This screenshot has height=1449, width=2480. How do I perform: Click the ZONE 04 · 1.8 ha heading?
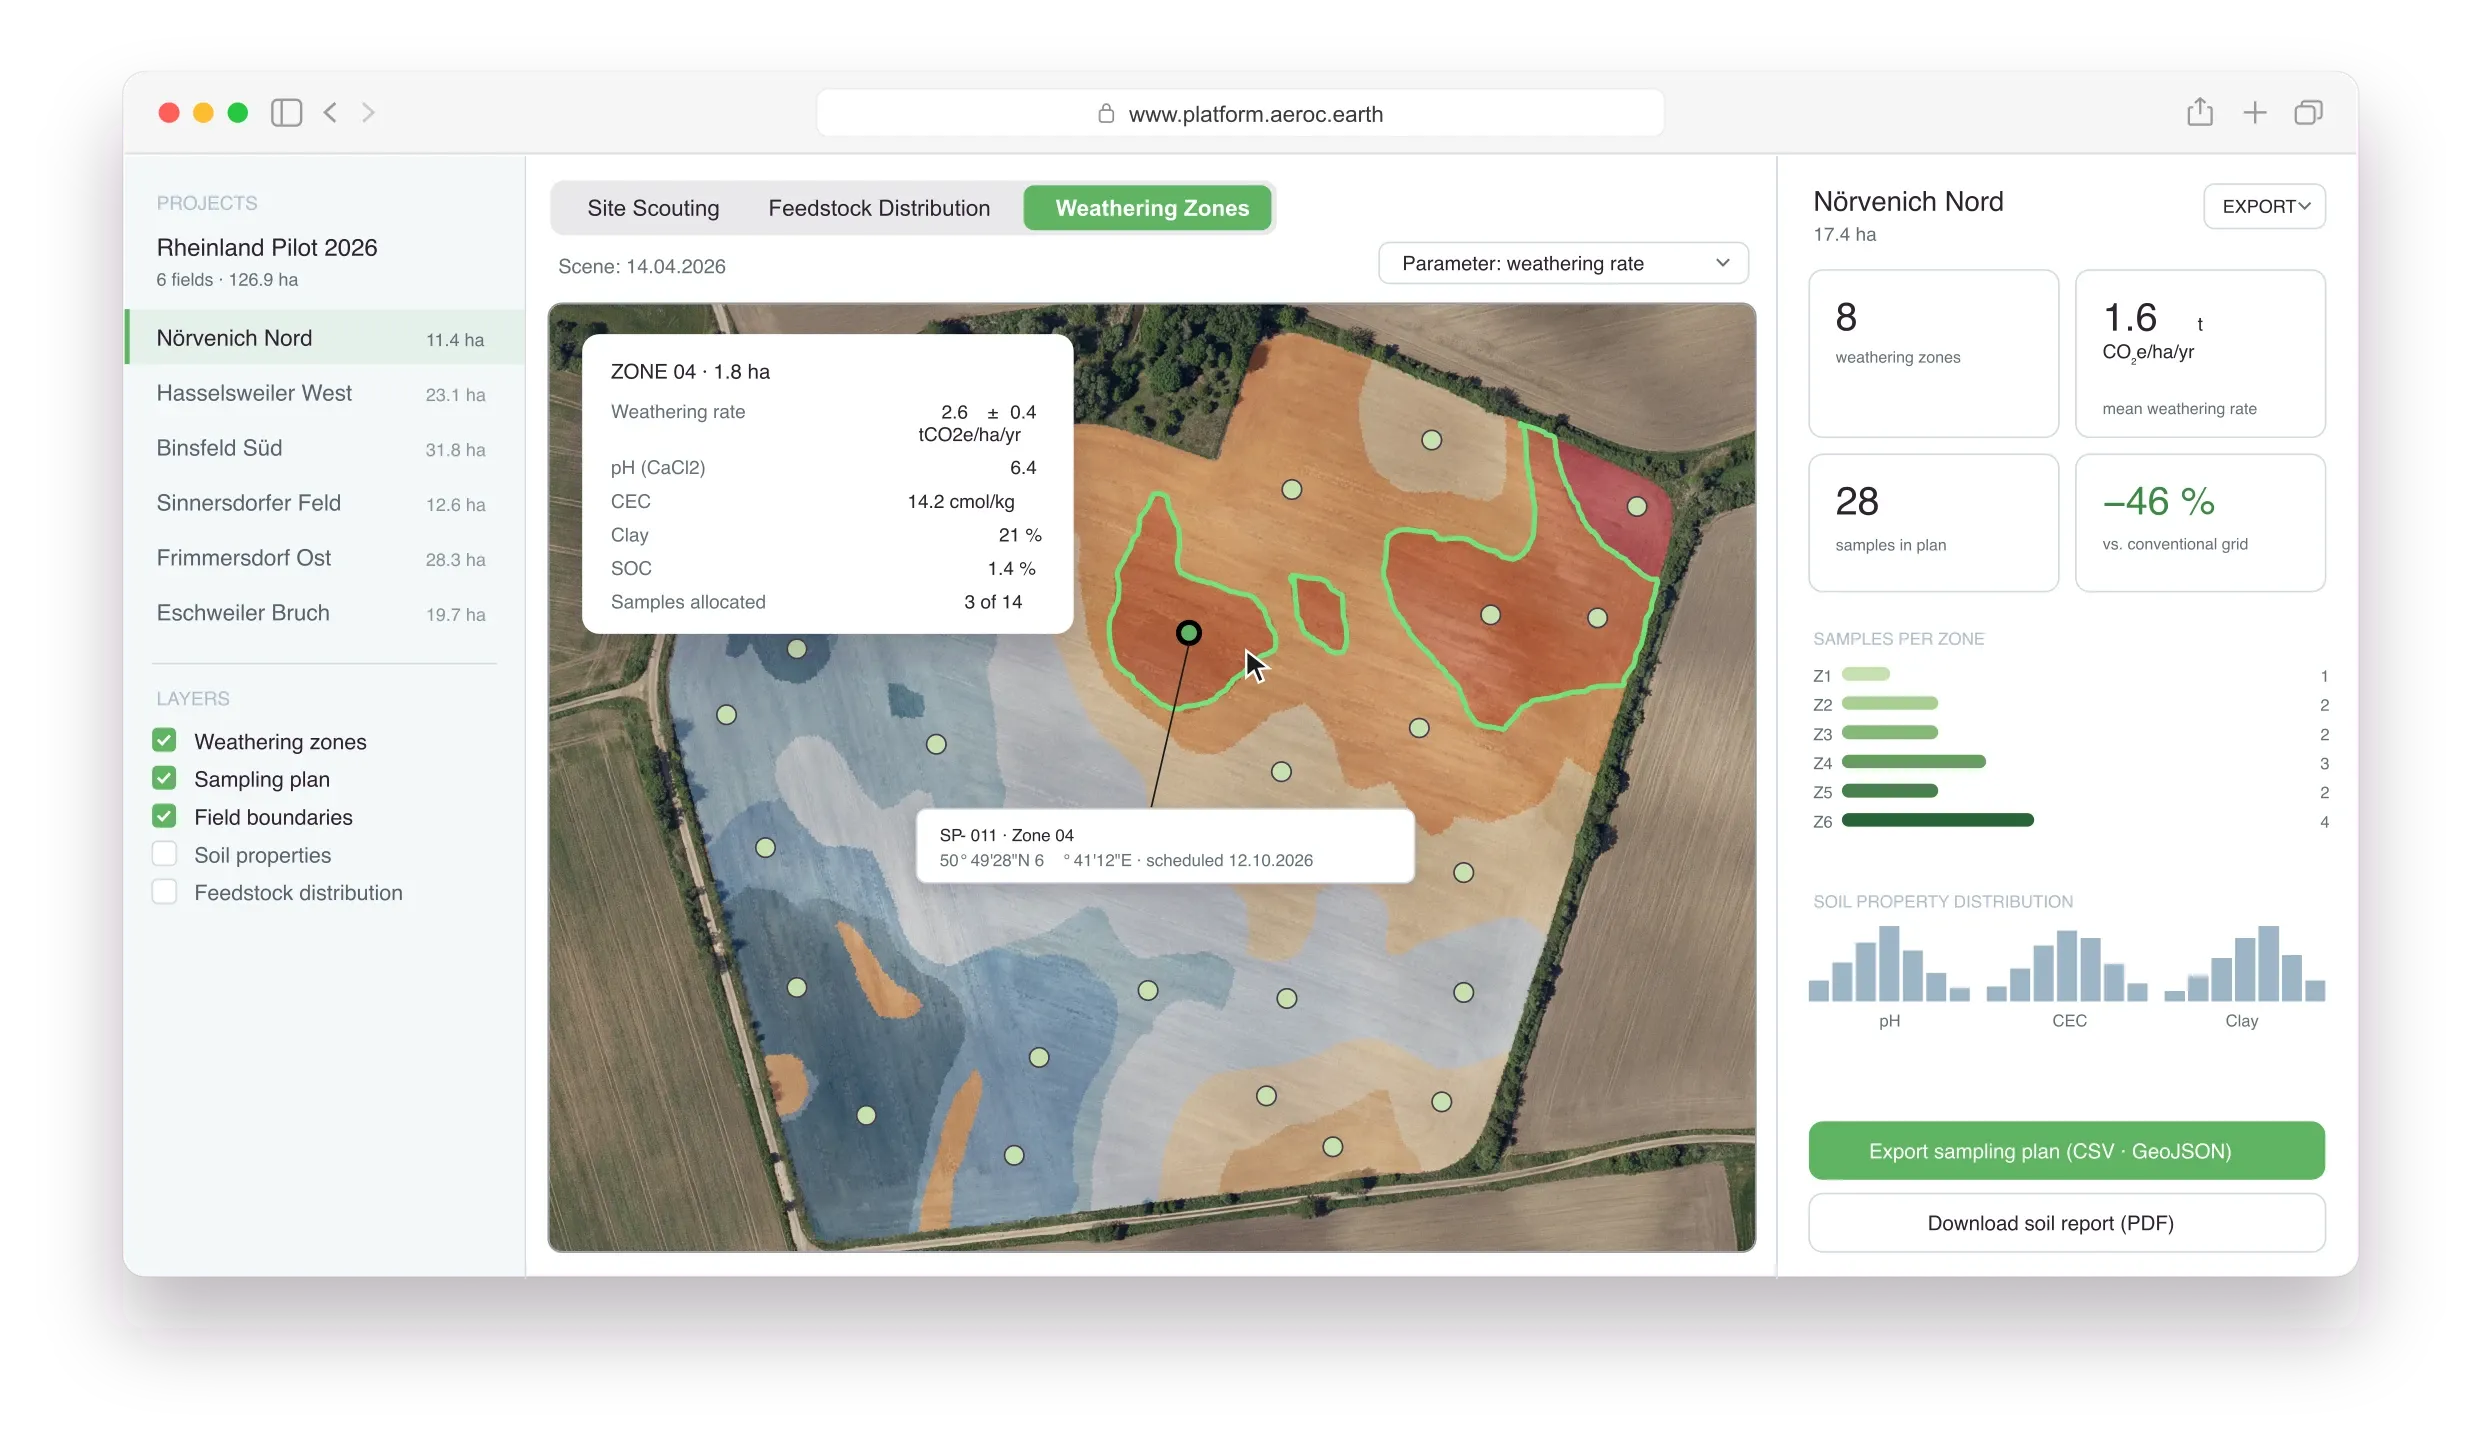click(x=690, y=372)
